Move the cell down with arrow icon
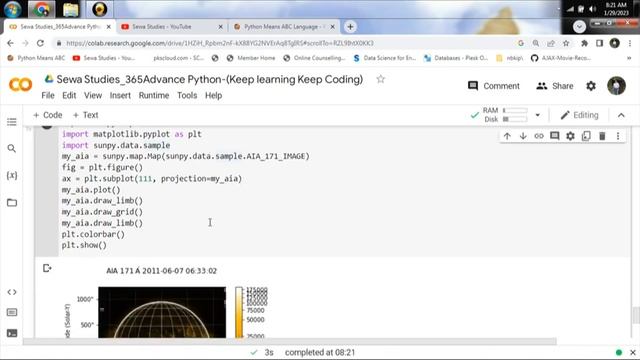The height and width of the screenshot is (360, 640). tap(523, 136)
